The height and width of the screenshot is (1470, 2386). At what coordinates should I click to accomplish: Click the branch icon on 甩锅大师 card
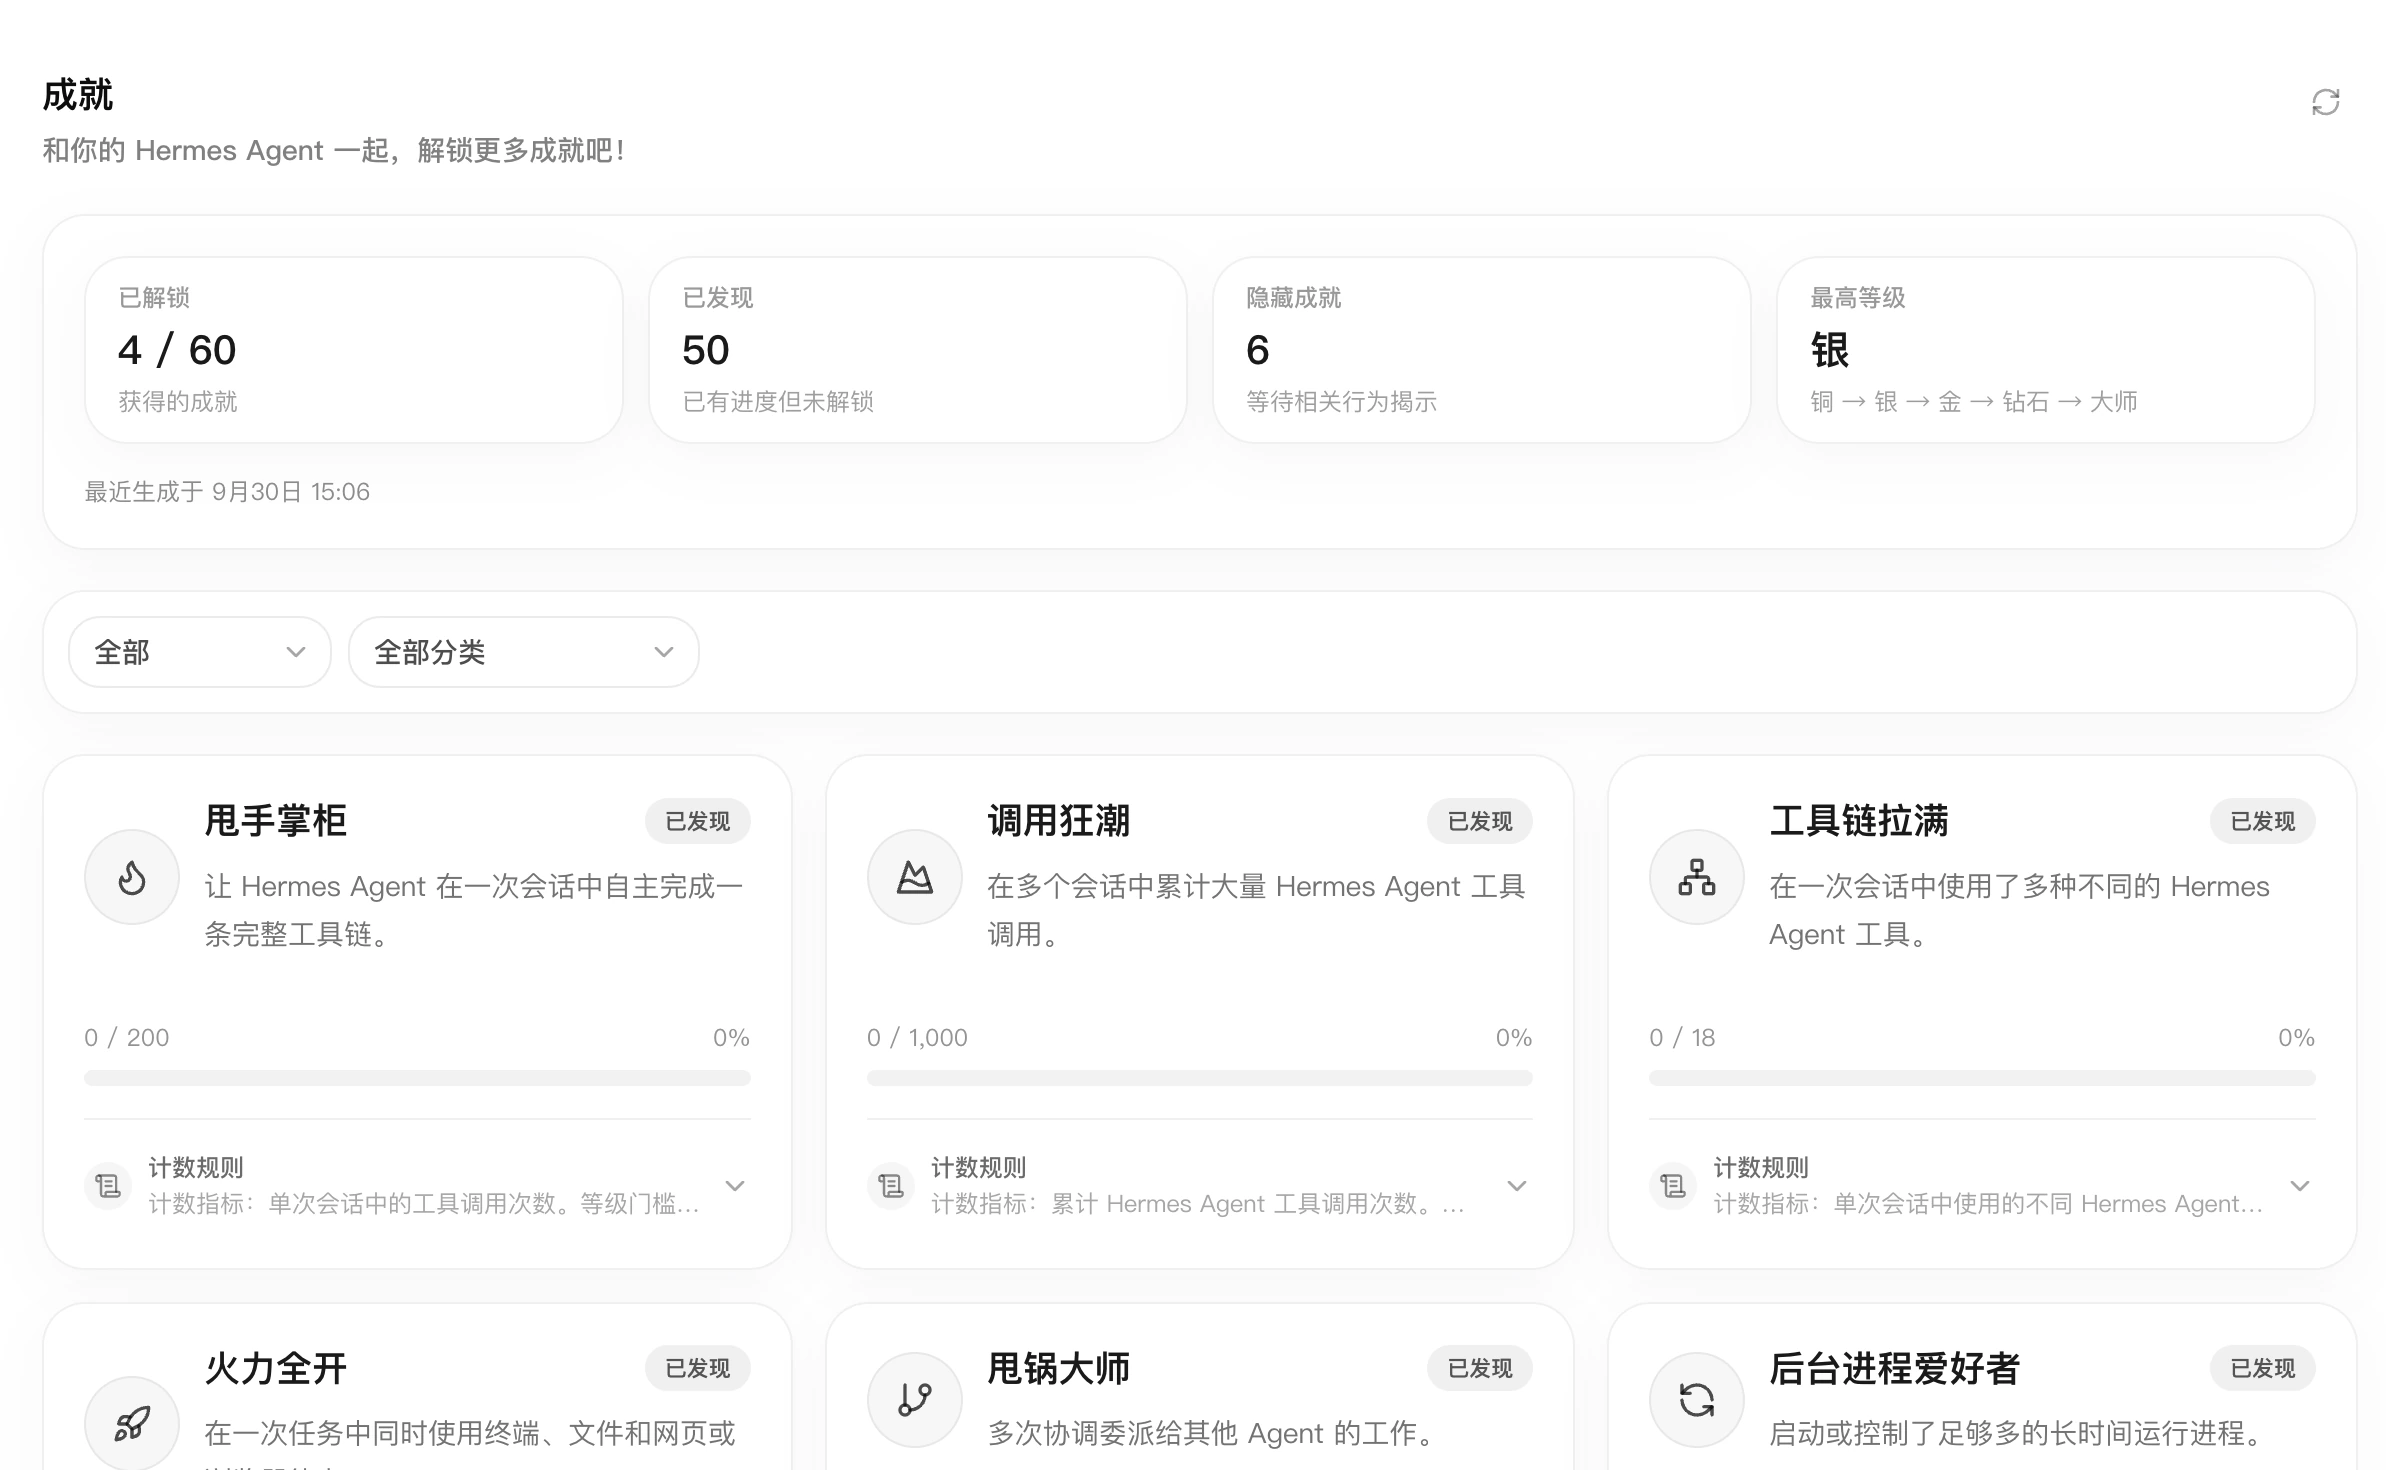point(914,1399)
